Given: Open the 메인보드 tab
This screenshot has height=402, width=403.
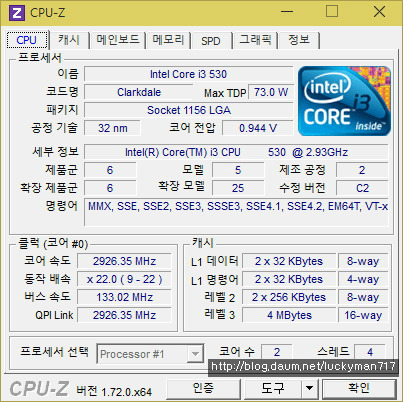Looking at the screenshot, I should tap(117, 40).
